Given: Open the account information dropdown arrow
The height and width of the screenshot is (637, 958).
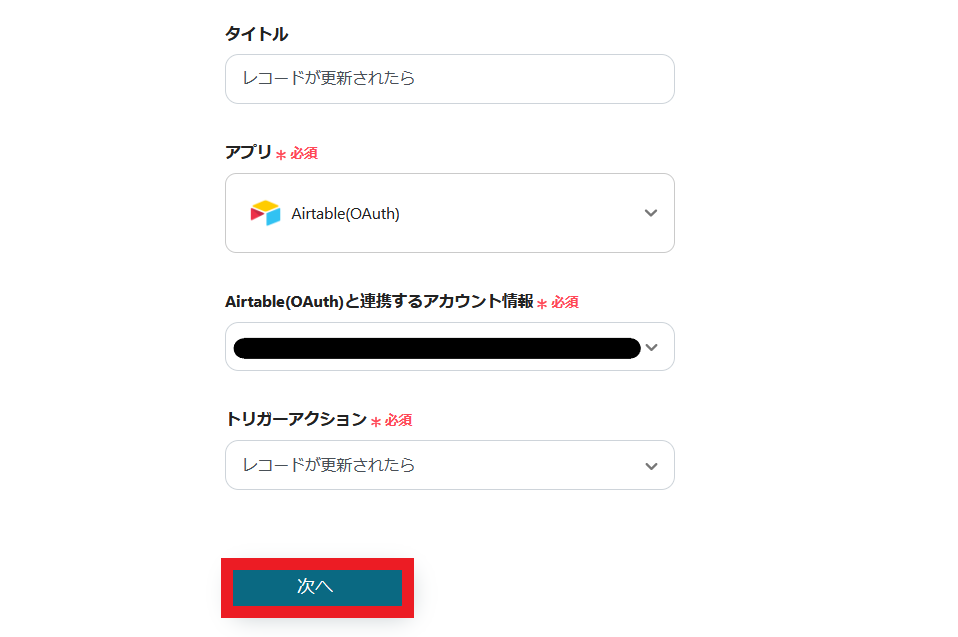Looking at the screenshot, I should (652, 347).
